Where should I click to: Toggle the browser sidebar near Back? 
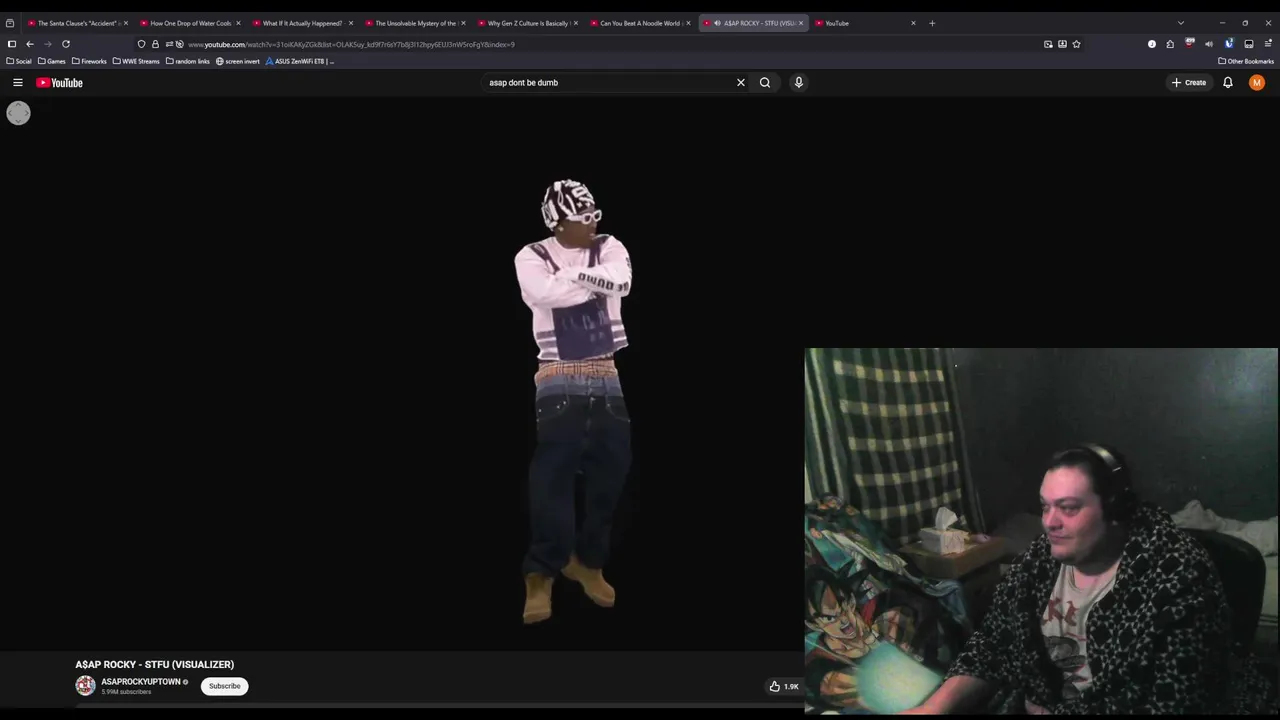(x=12, y=44)
